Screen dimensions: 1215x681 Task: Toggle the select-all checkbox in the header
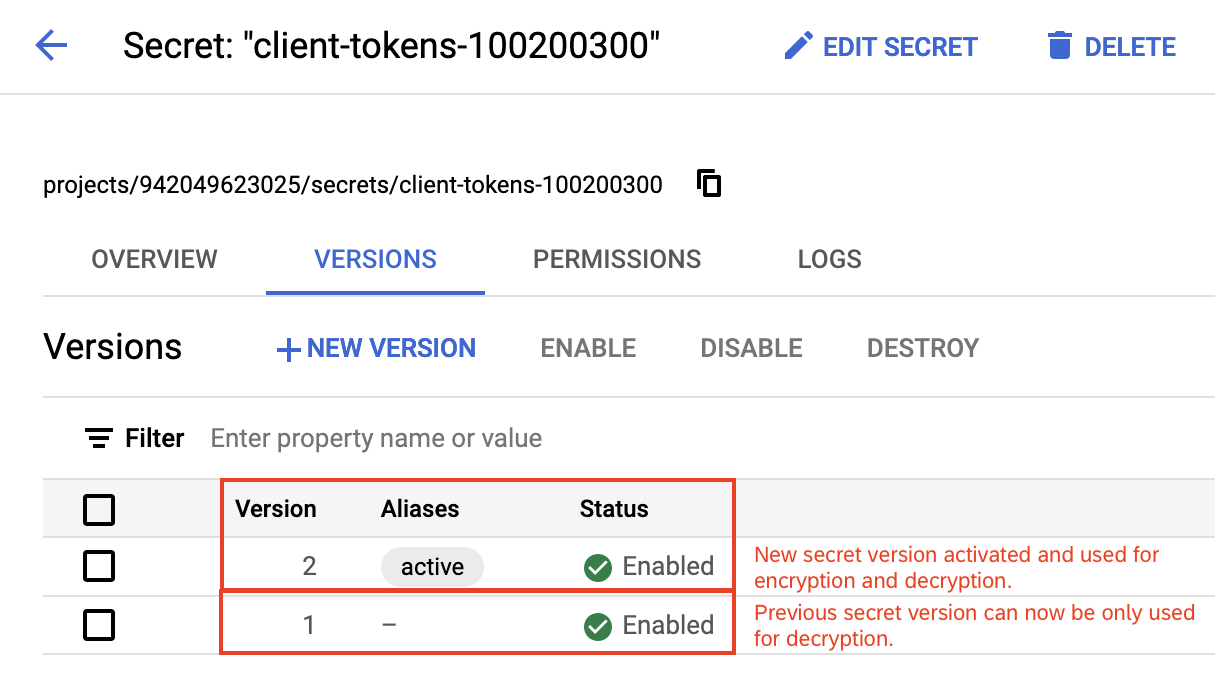tap(99, 510)
